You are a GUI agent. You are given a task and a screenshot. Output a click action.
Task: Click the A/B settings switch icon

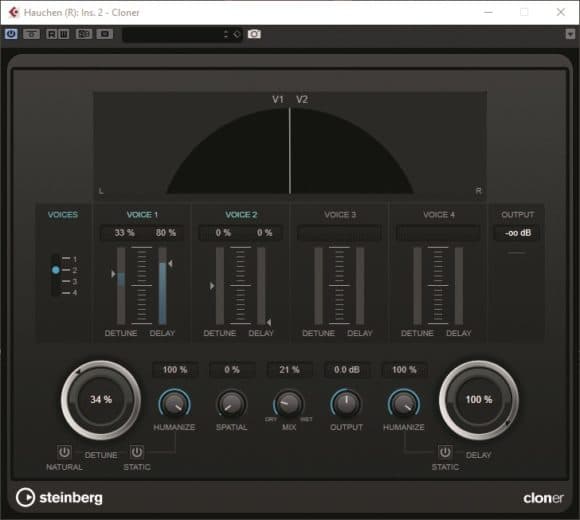coord(84,34)
